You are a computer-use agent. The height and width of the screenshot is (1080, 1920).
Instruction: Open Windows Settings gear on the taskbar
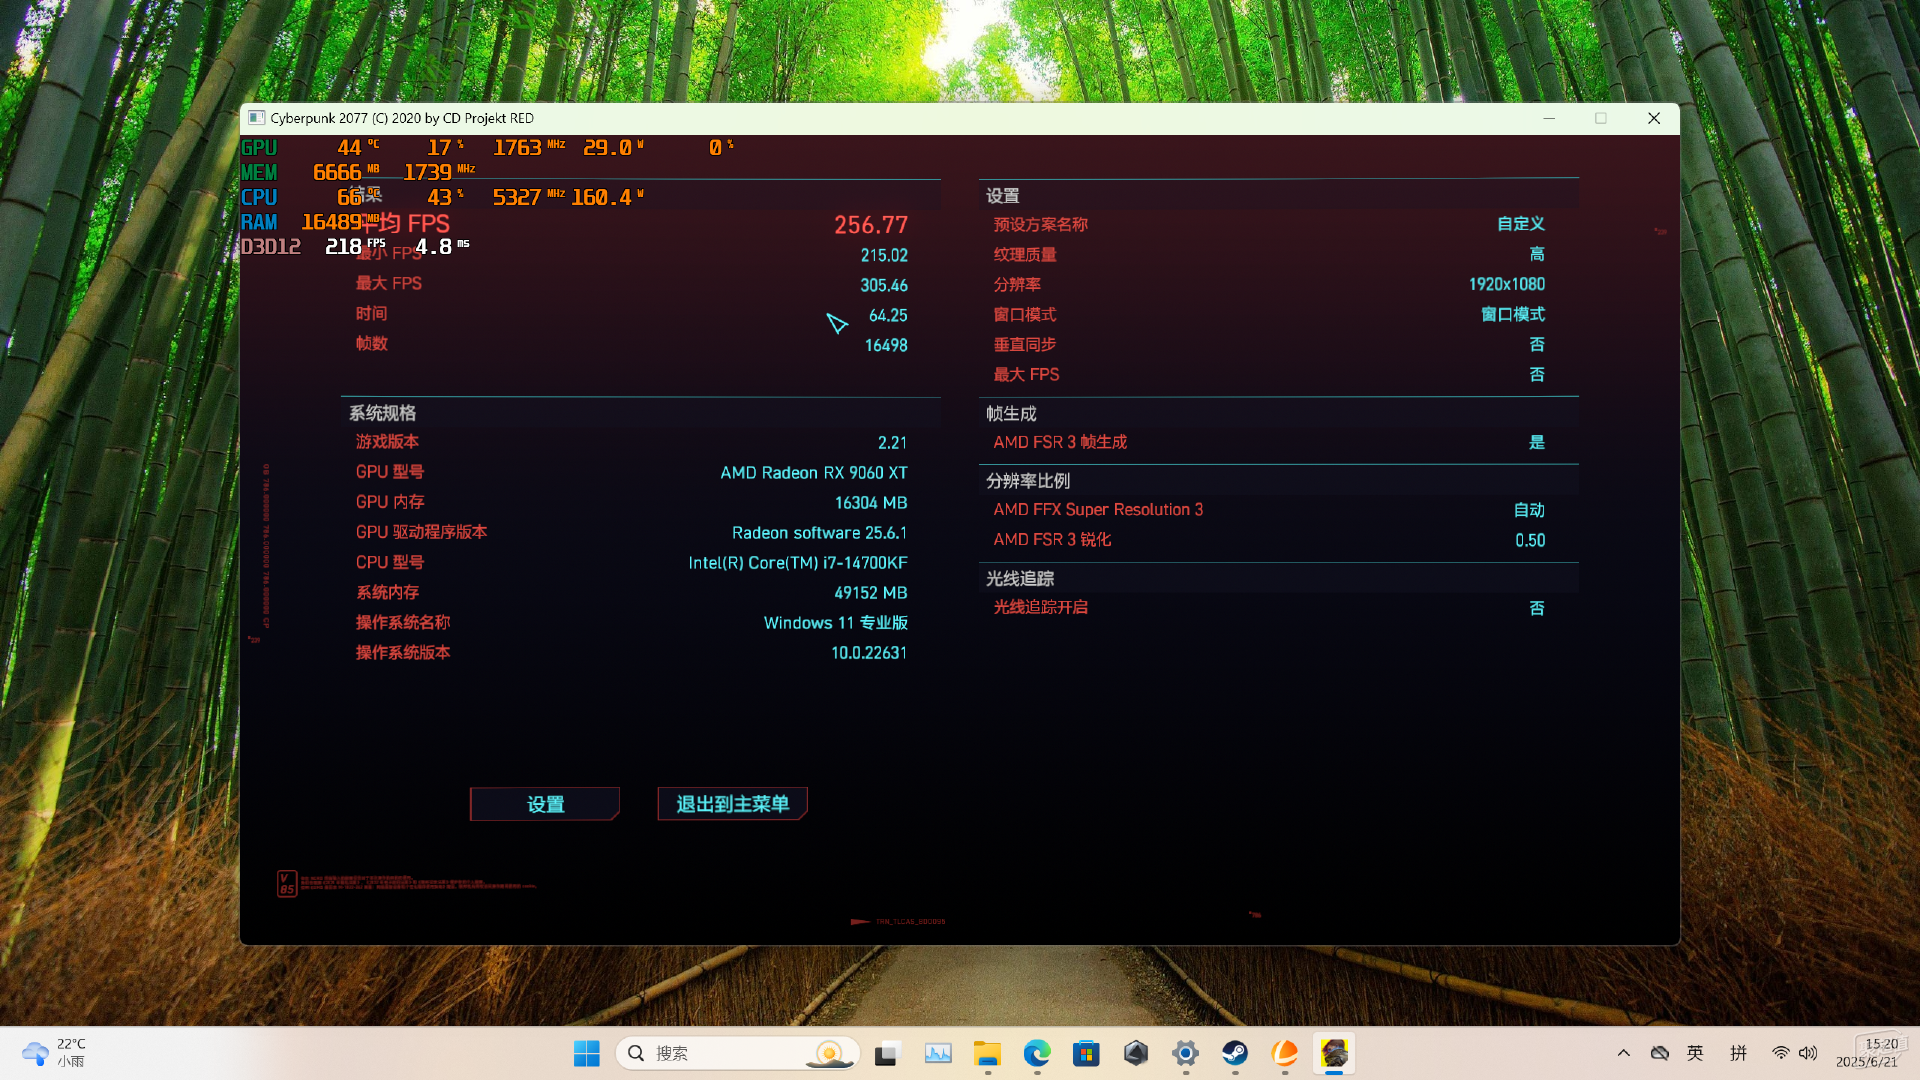[x=1186, y=1053]
